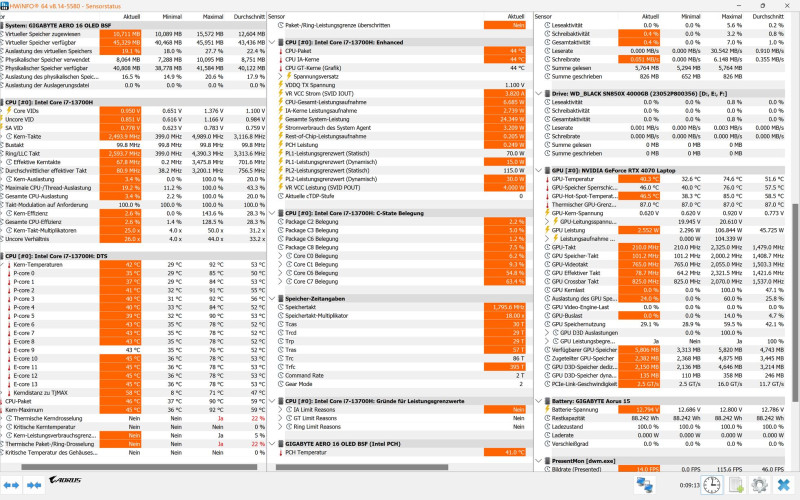Screen dimensions: 800x500
Task: Click the thermometer icon beside E-core 13
Action: 9,384
